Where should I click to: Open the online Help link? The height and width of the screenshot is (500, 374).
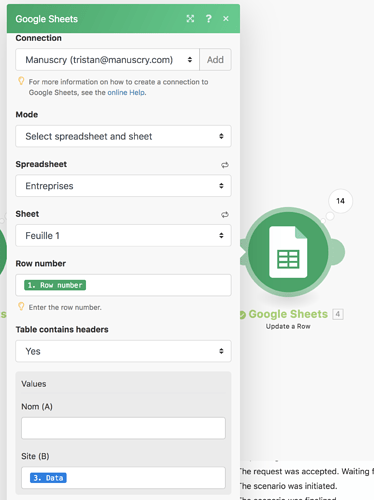126,92
